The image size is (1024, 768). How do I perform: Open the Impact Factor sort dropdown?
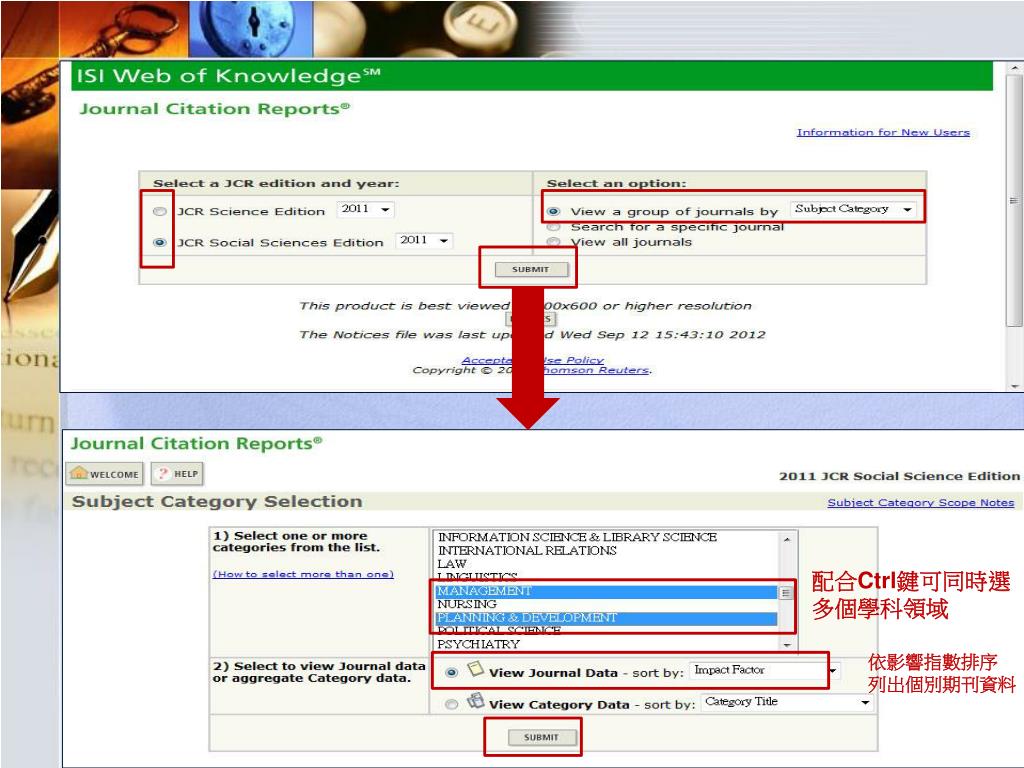point(764,671)
